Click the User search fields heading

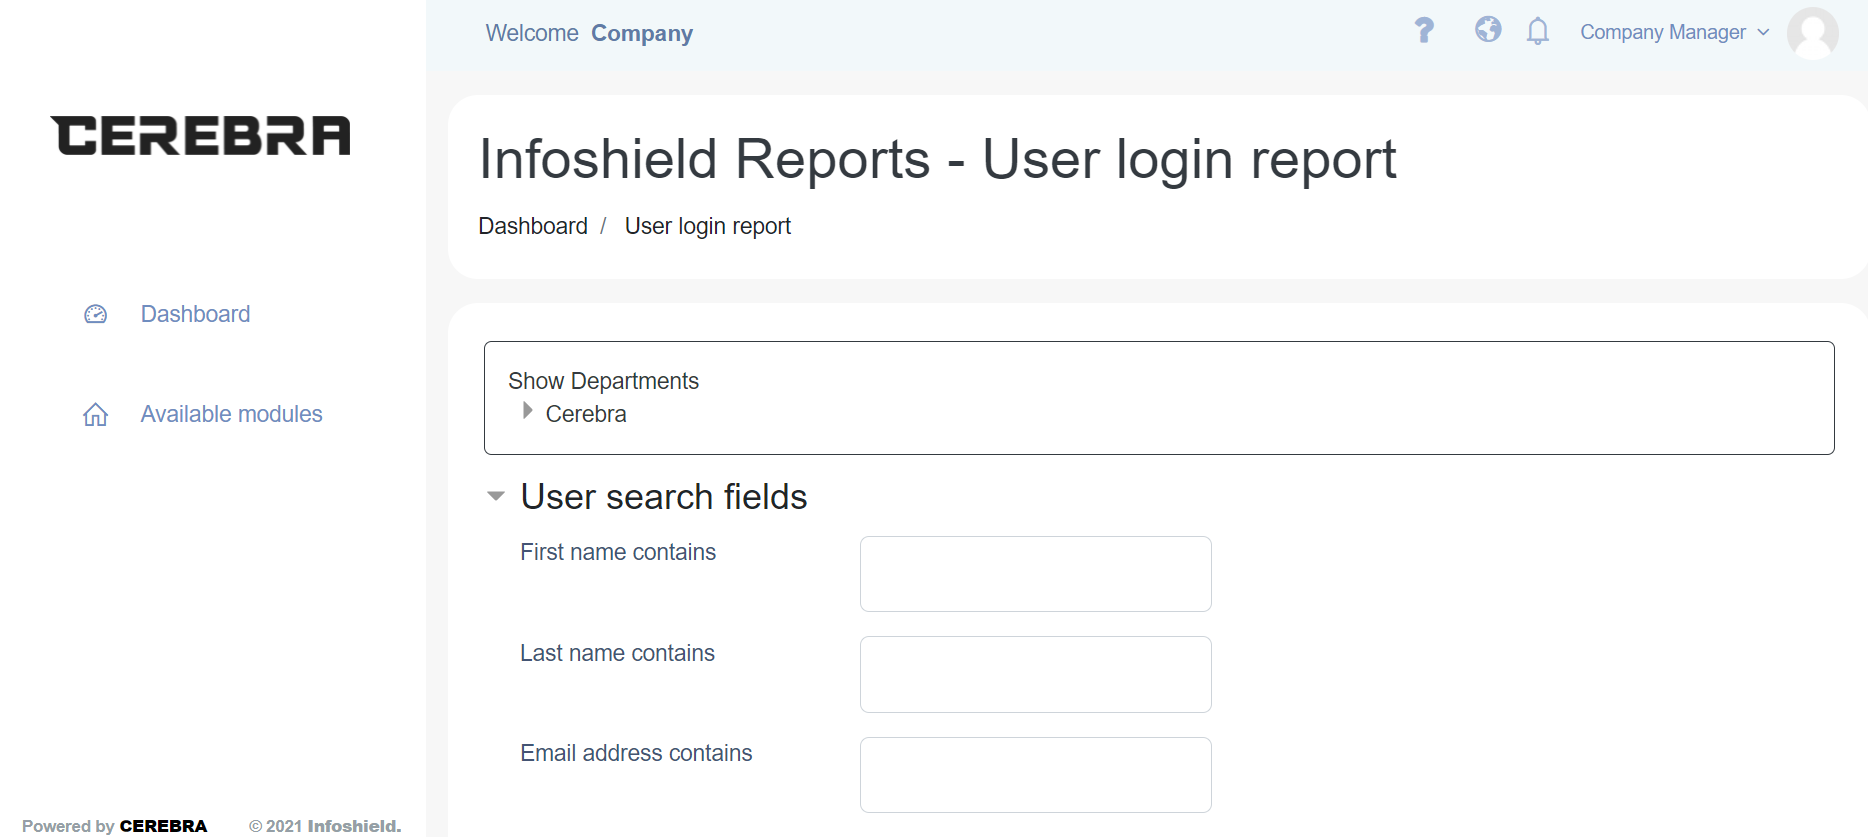[664, 497]
